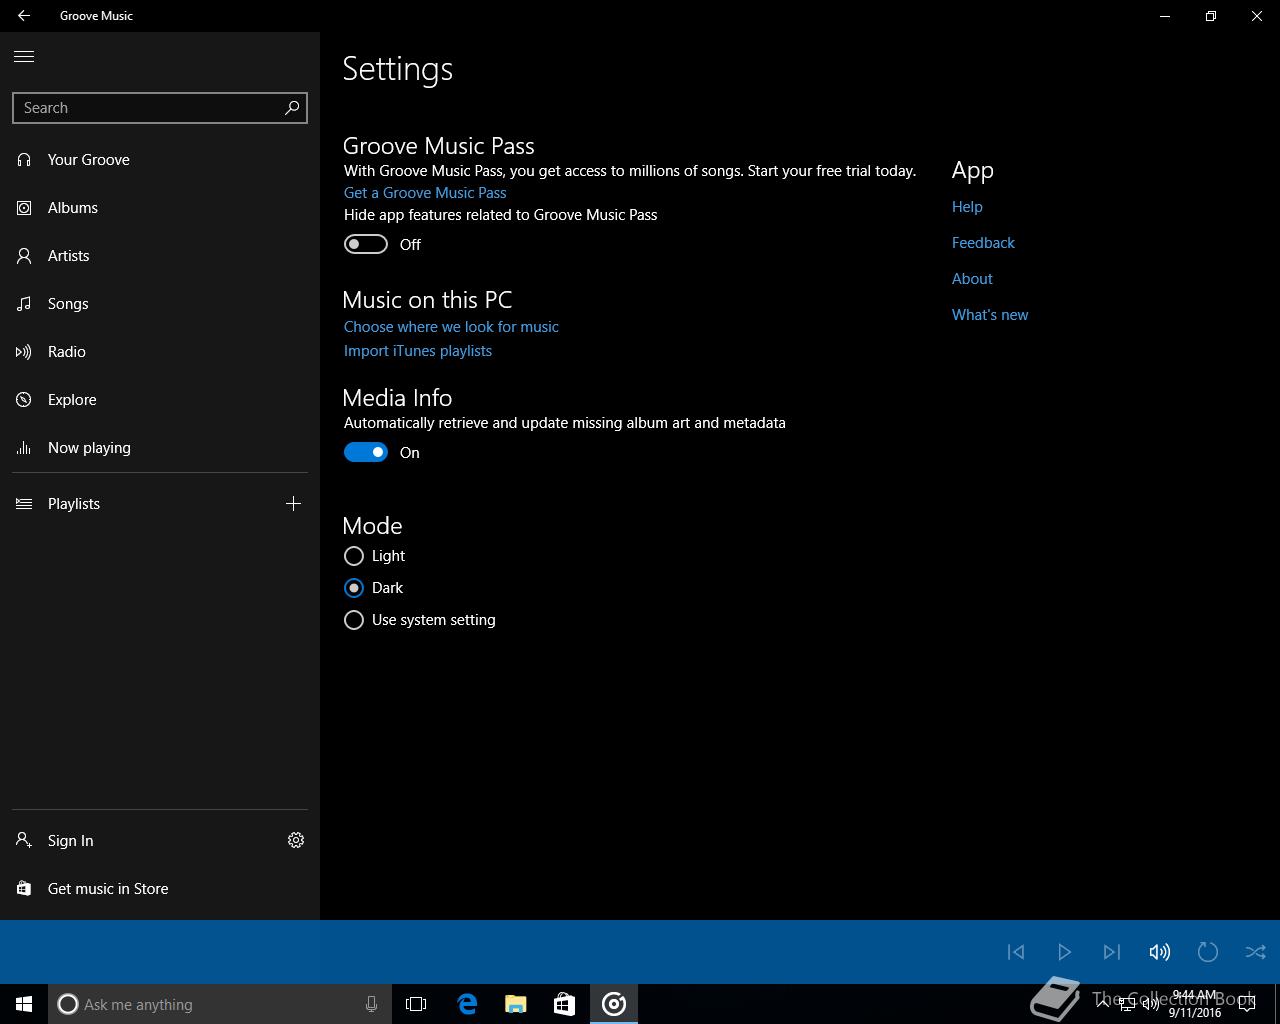
Task: Open Task View on taskbar
Action: (416, 1004)
